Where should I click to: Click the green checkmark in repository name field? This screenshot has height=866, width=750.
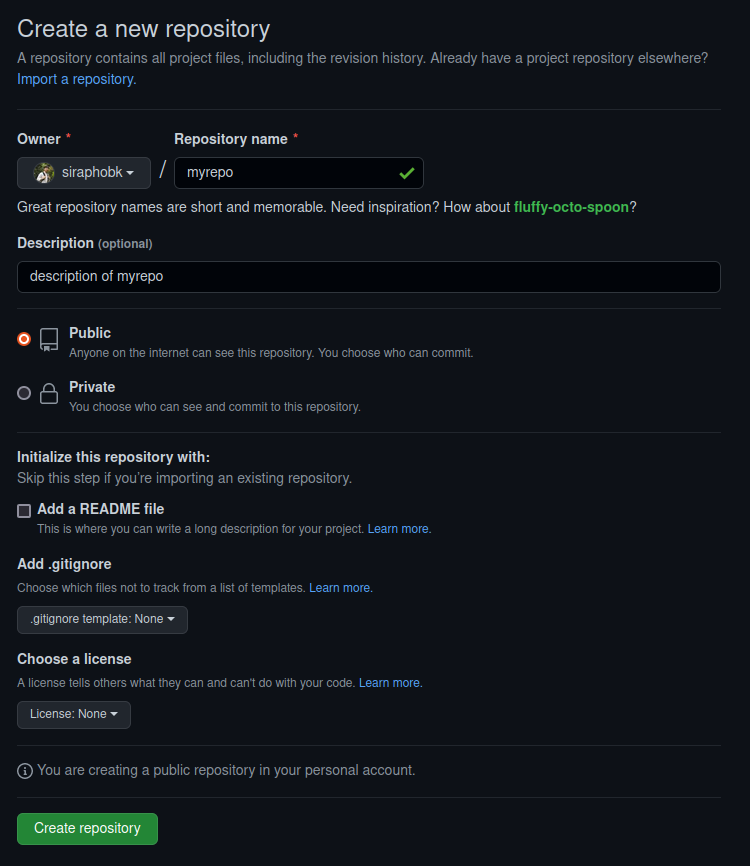(x=407, y=172)
